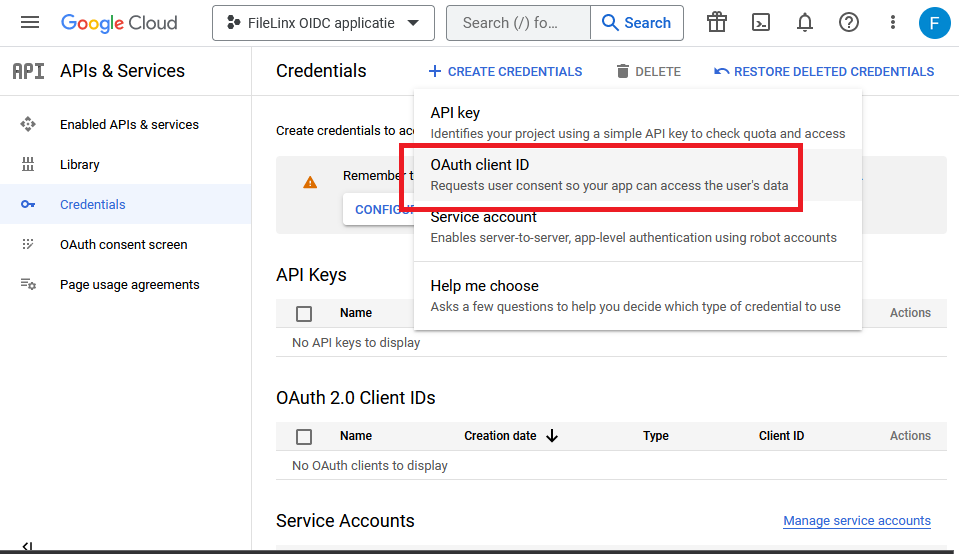Open the gift free trial icon
959x554 pixels.
[x=717, y=23]
